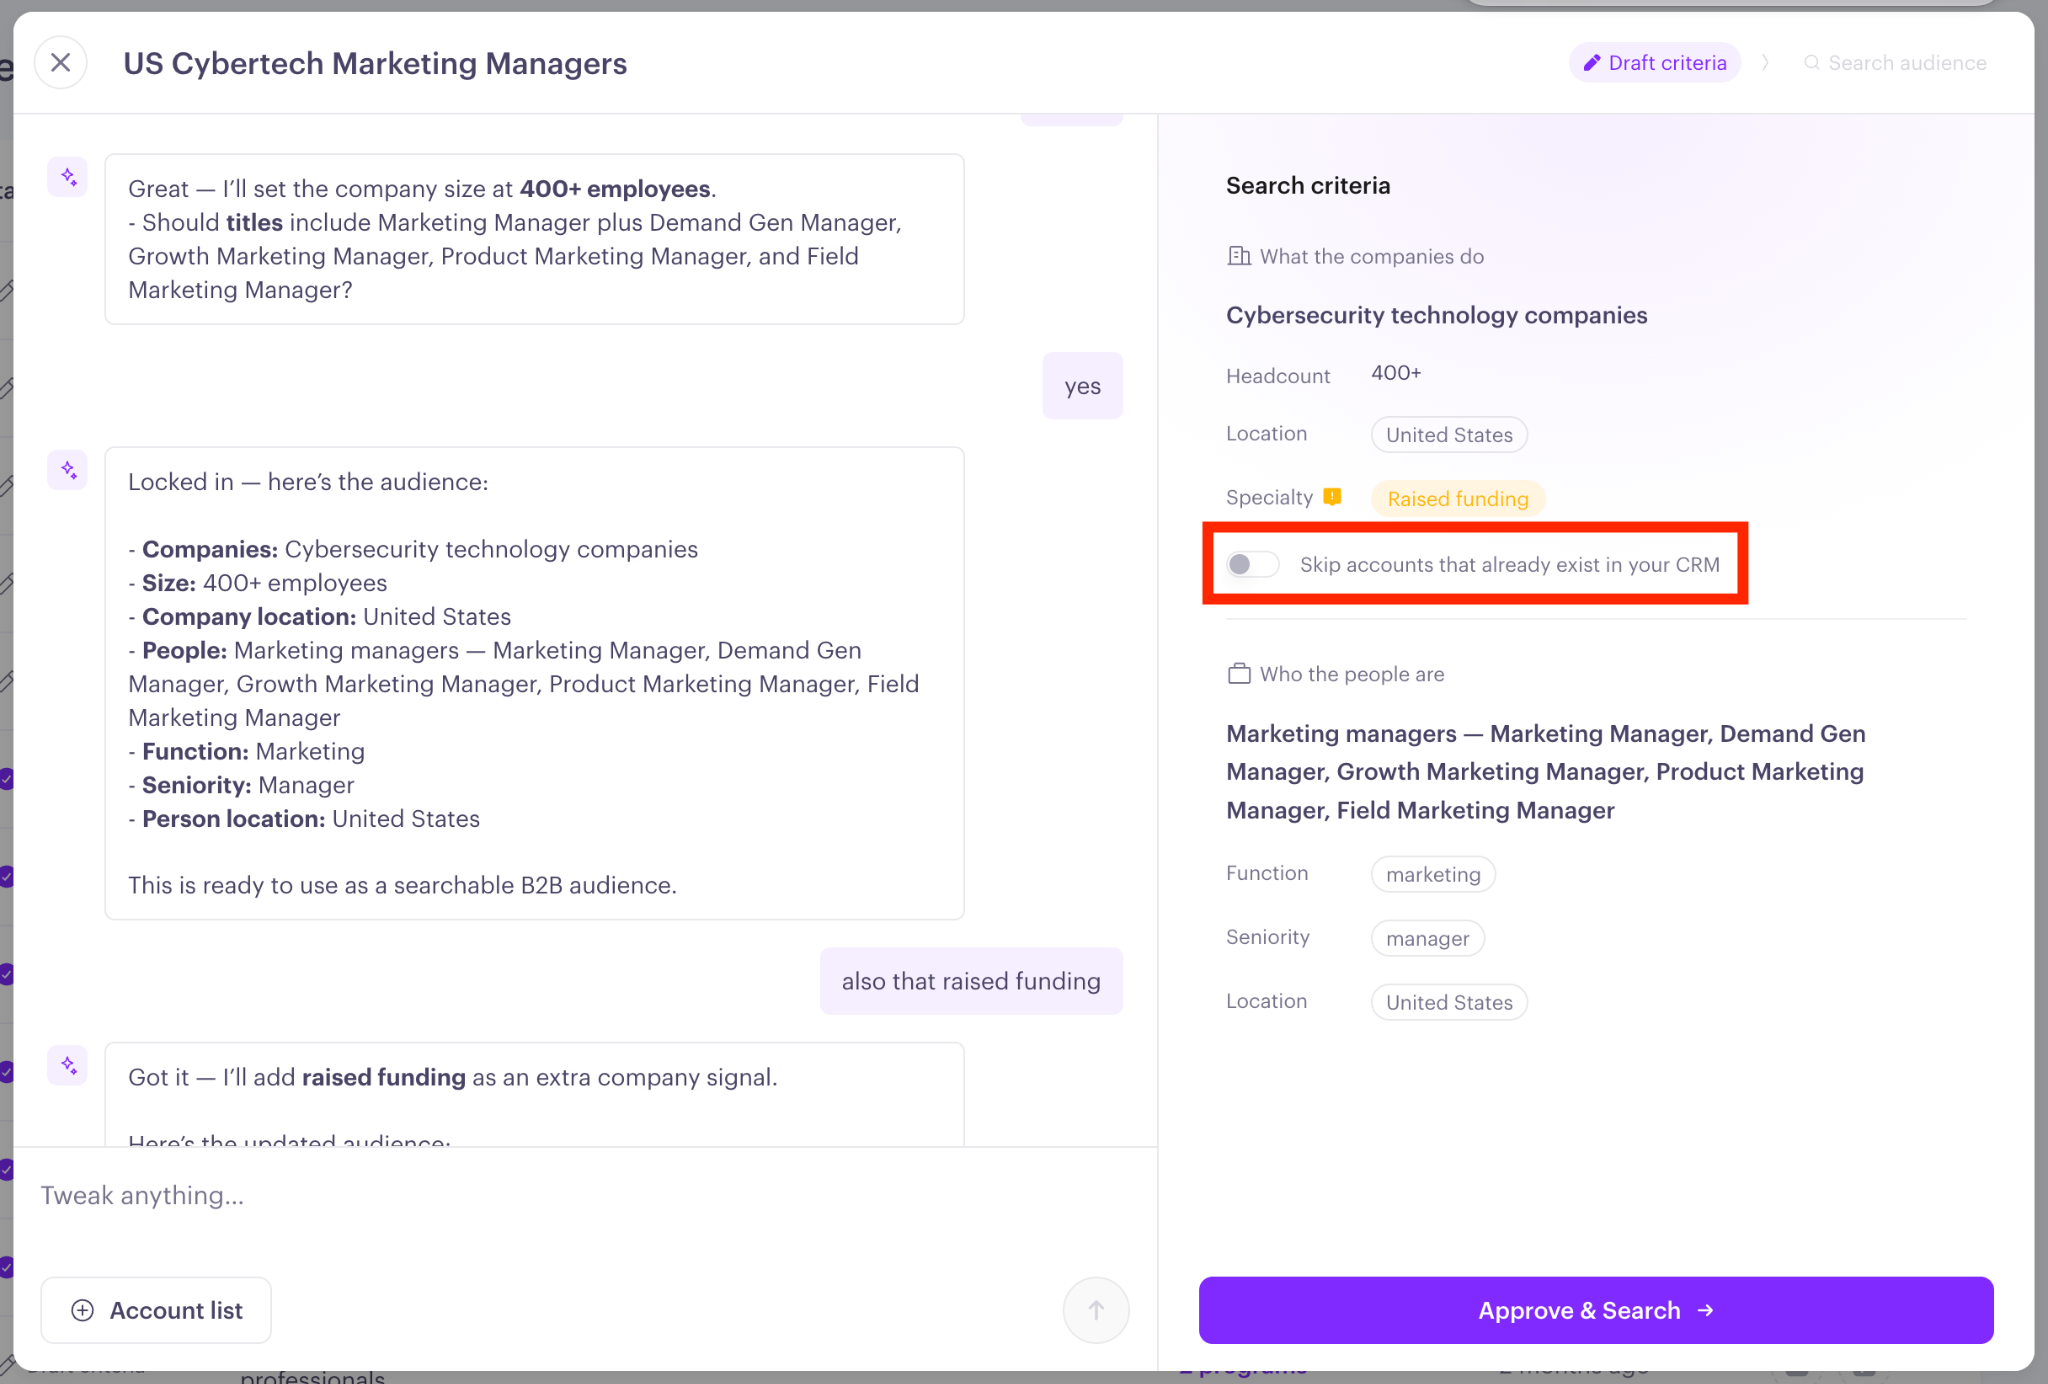Click the Function label in search criteria
The height and width of the screenshot is (1384, 2048).
[1267, 873]
